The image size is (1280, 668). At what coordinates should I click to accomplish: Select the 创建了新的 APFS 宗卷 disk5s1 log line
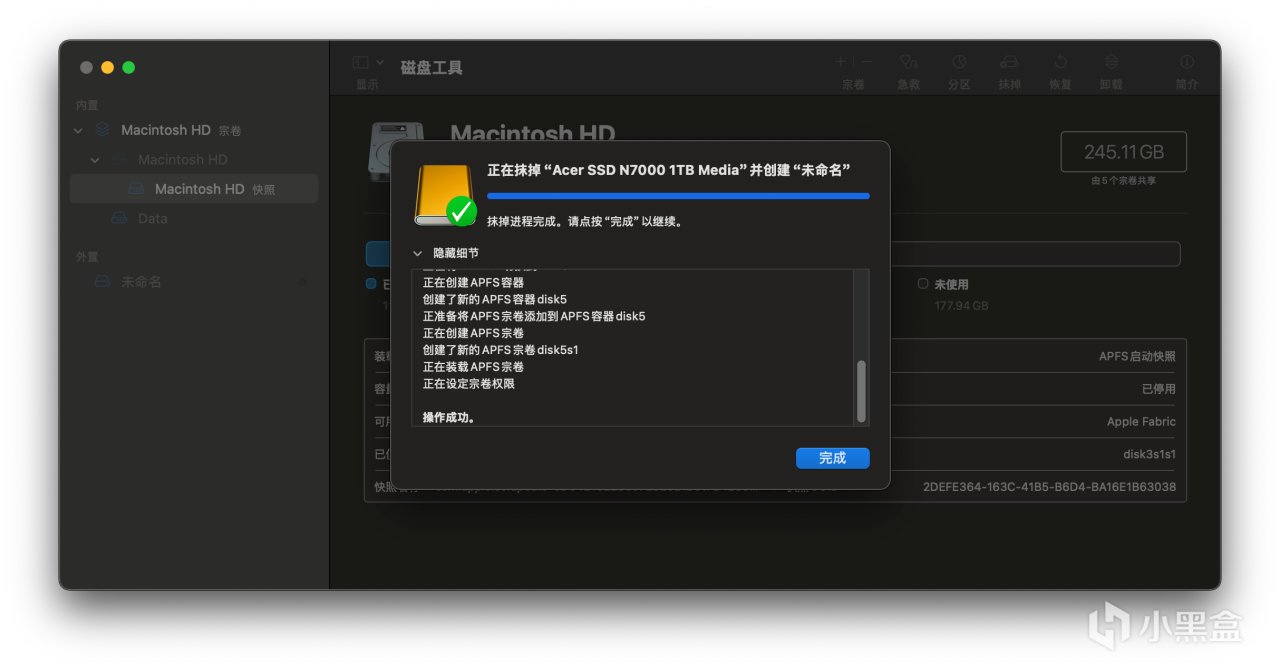point(501,350)
